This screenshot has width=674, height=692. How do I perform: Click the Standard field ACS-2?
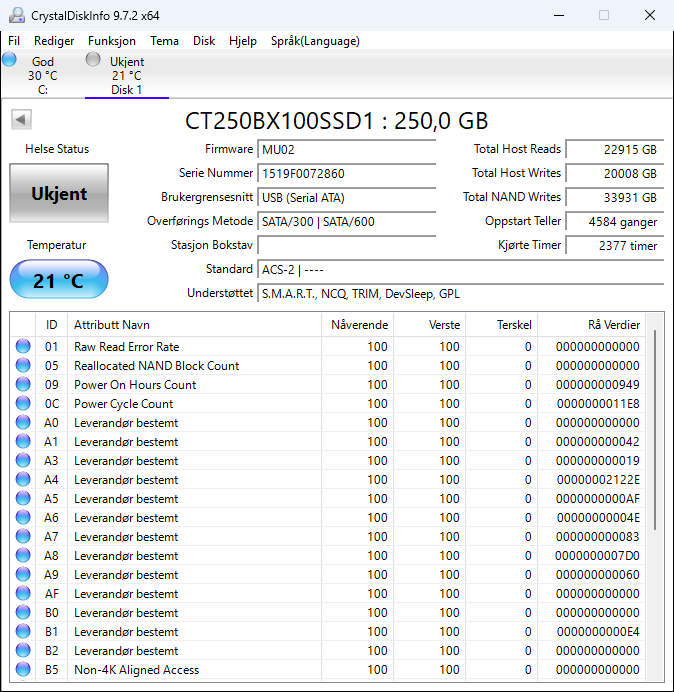tap(461, 269)
